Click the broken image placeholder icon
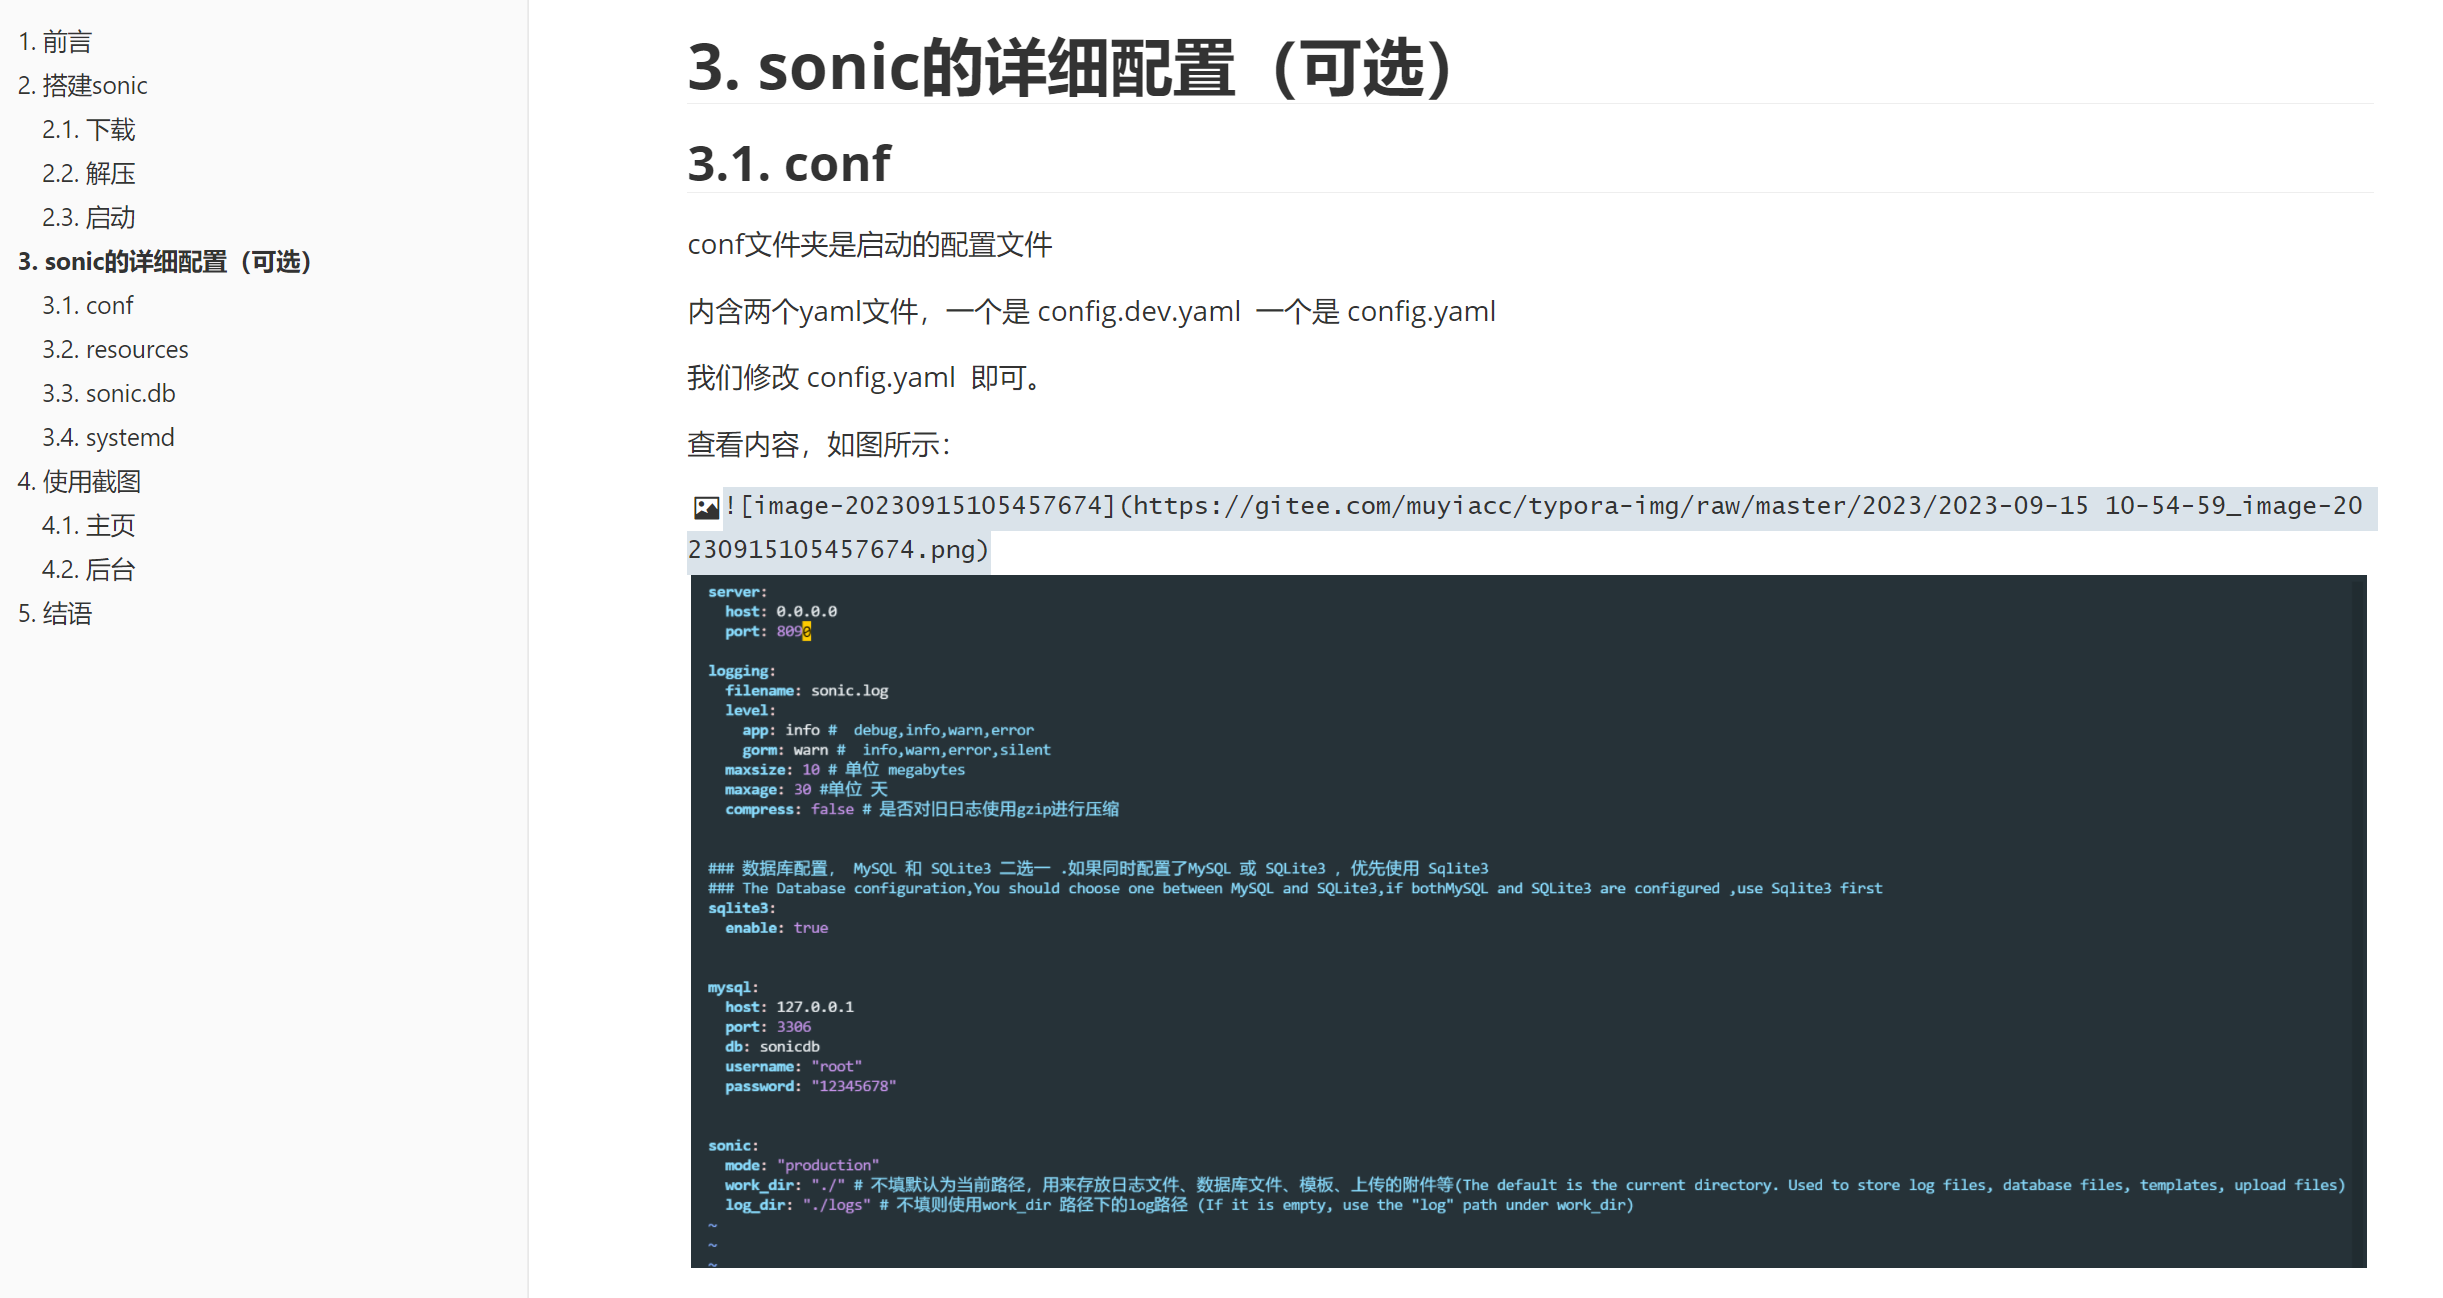Viewport: 2443px width, 1298px height. pos(705,508)
